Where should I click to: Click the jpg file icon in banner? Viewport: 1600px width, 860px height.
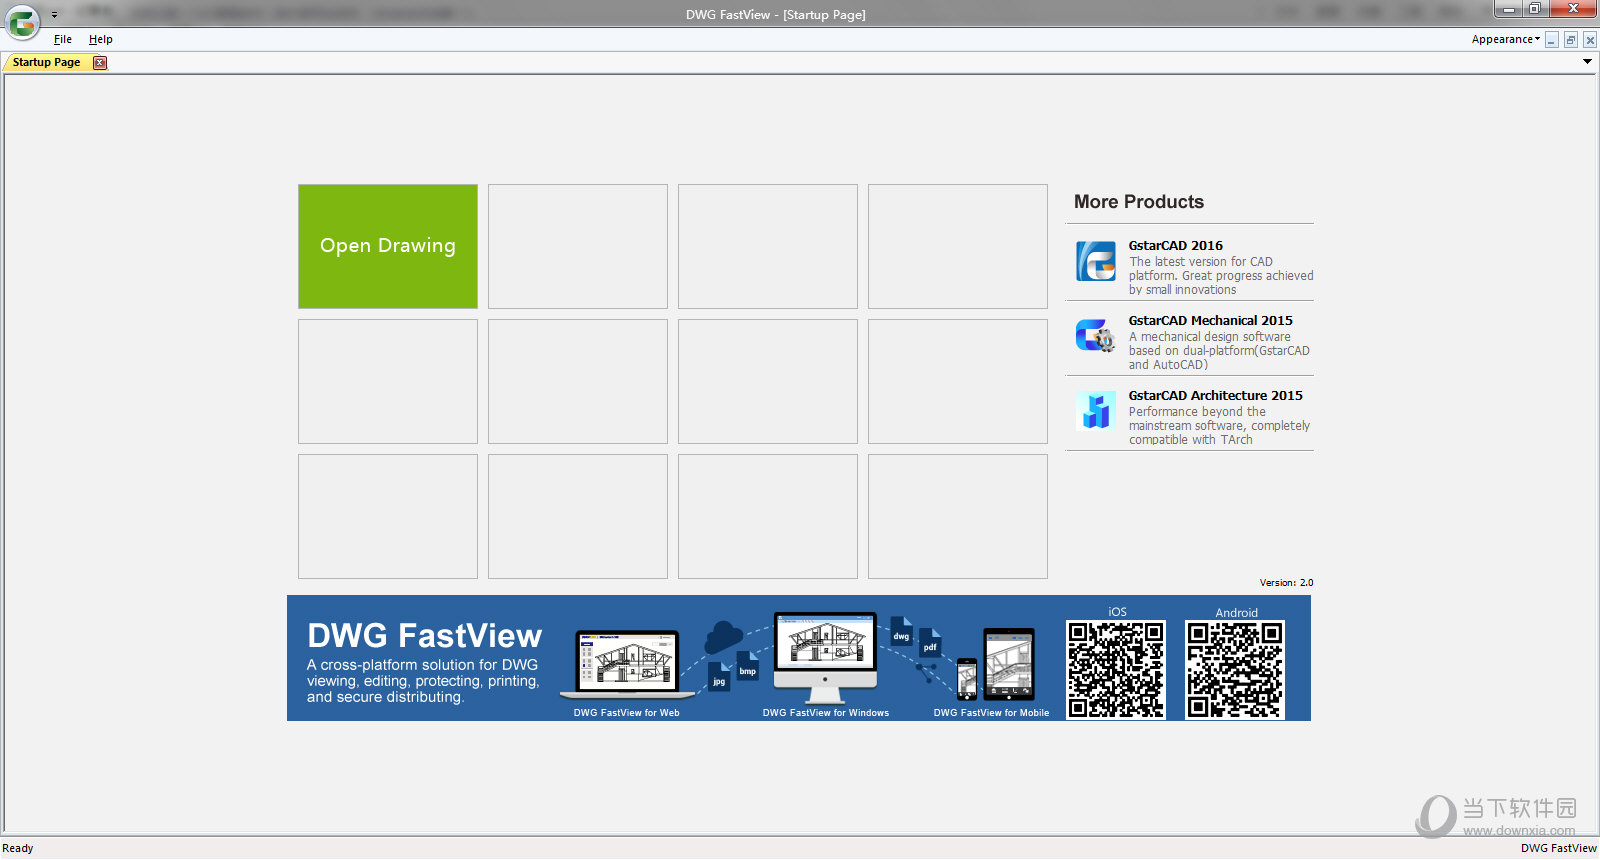click(719, 677)
